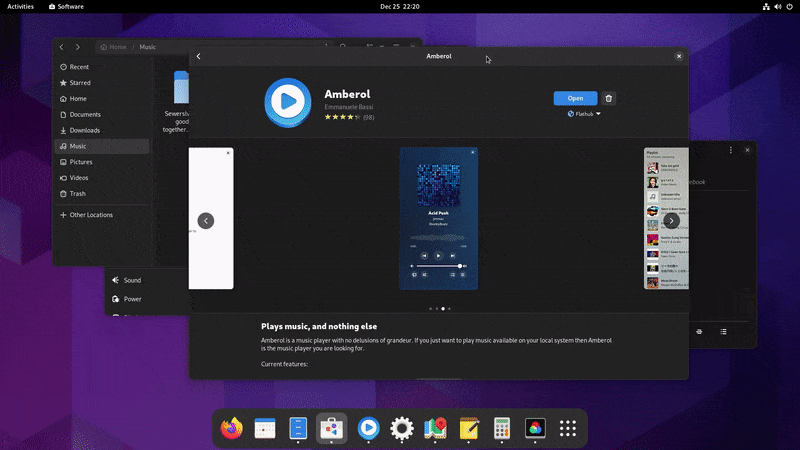The image size is (800, 450).
Task: Open the center Acid Push screenshot
Action: [438, 218]
